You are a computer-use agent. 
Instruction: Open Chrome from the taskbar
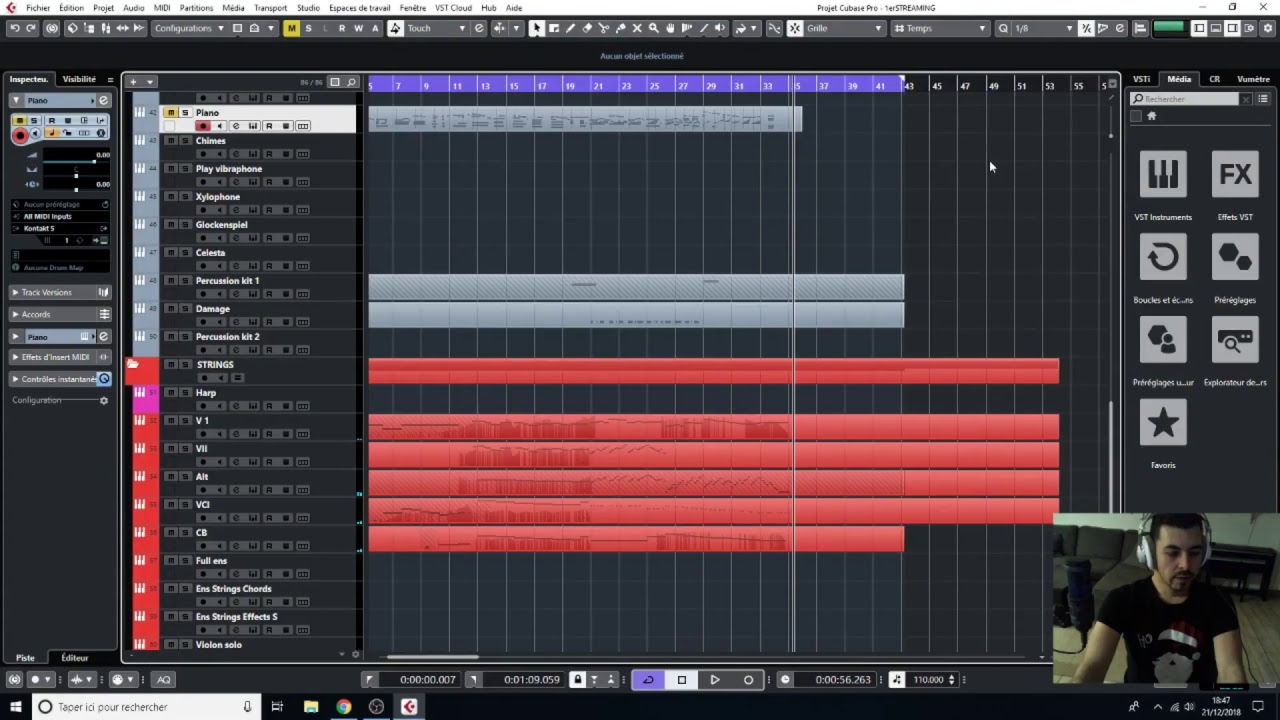343,707
